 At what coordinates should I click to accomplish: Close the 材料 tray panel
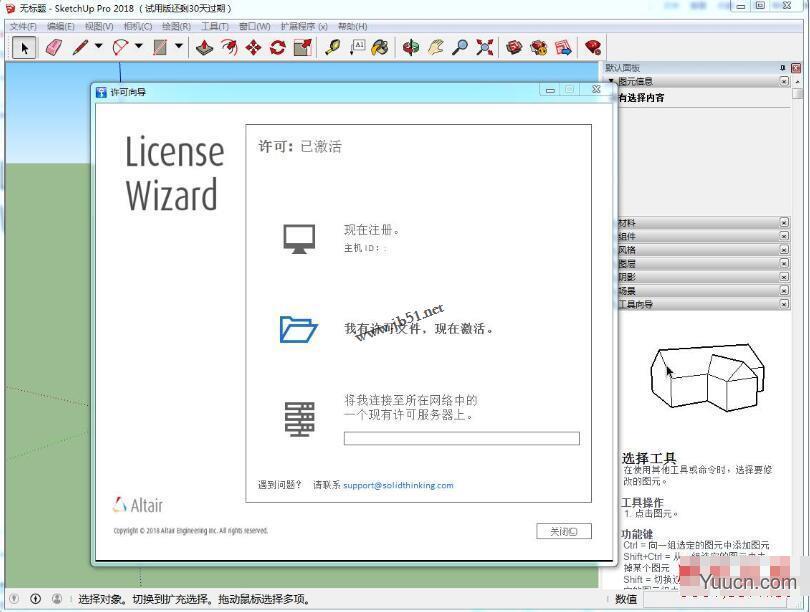click(784, 223)
